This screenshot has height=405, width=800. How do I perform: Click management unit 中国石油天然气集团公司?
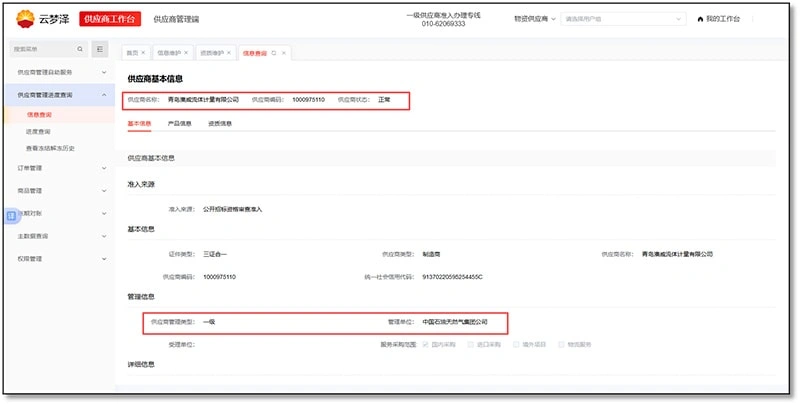tap(455, 322)
